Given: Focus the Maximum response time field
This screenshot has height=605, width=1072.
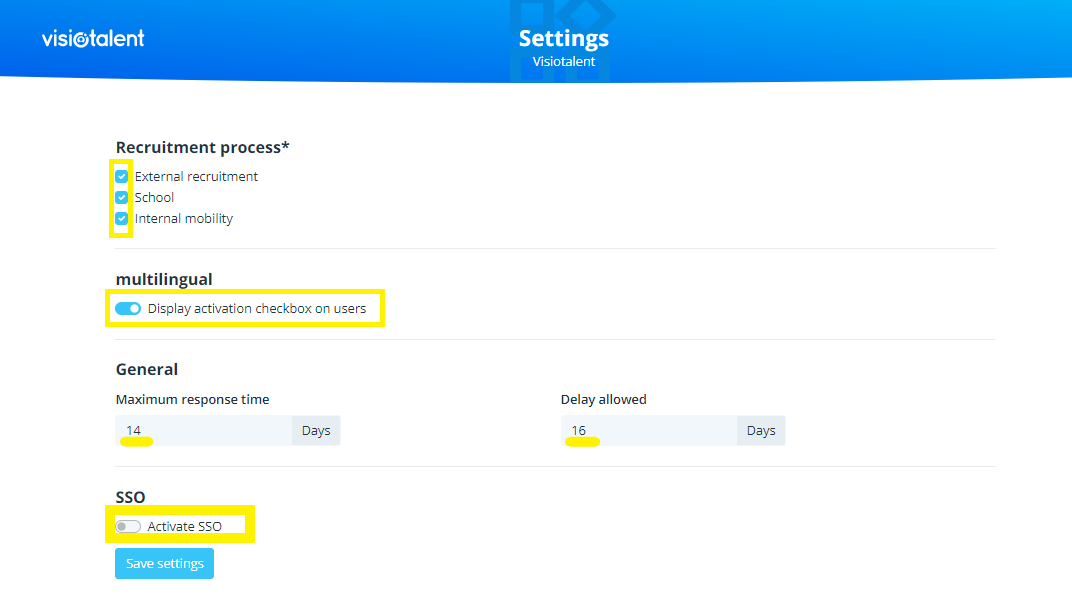Looking at the screenshot, I should (204, 431).
